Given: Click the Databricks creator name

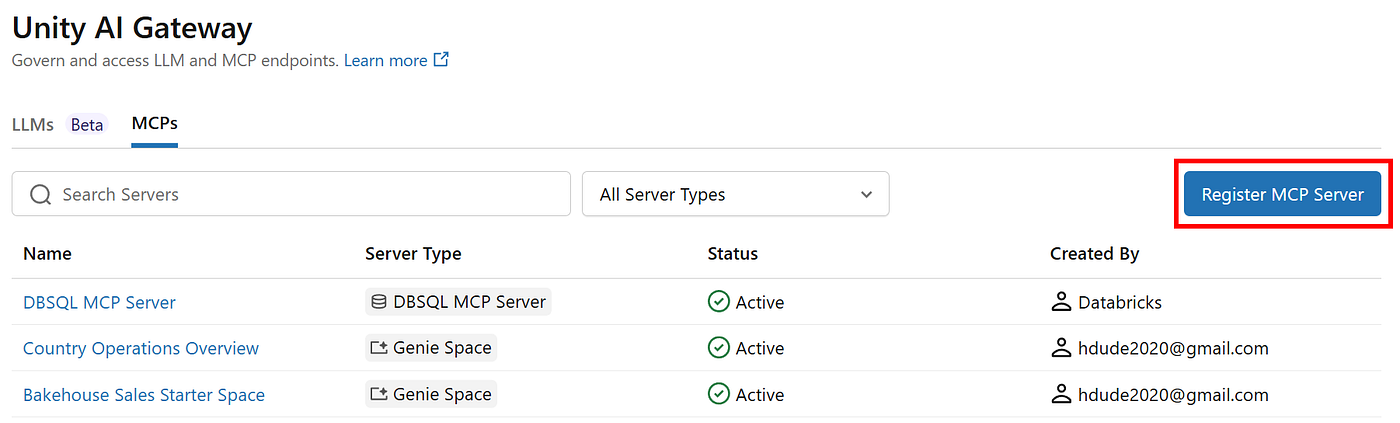Looking at the screenshot, I should (x=1120, y=302).
